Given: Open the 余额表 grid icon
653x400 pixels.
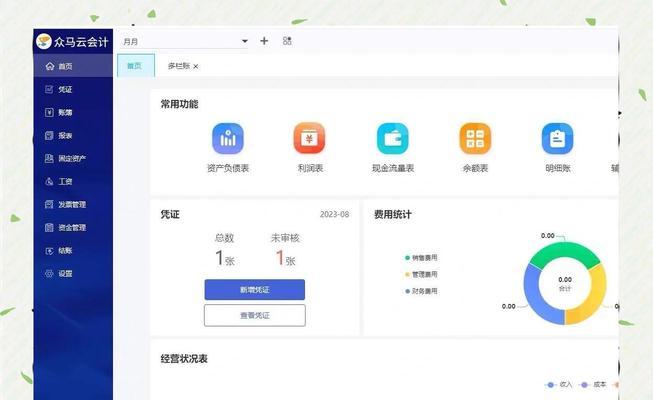Looking at the screenshot, I should (x=475, y=138).
